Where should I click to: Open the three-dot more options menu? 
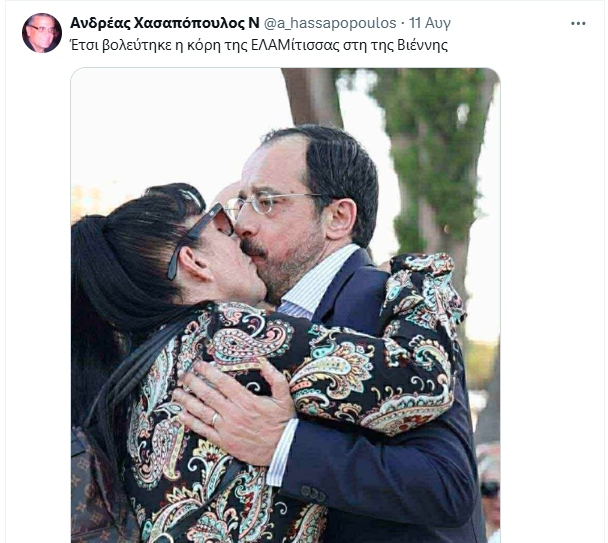(x=578, y=23)
